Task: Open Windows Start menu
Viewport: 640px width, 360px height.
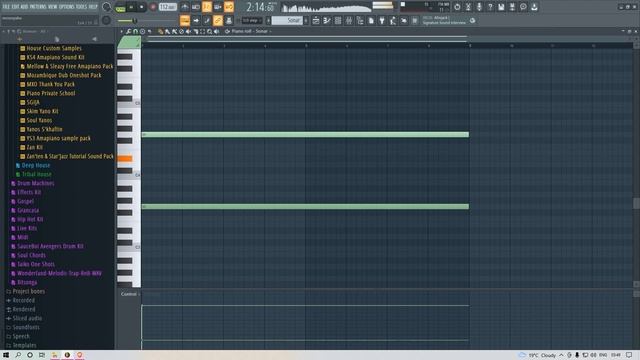Action: pos(6,355)
